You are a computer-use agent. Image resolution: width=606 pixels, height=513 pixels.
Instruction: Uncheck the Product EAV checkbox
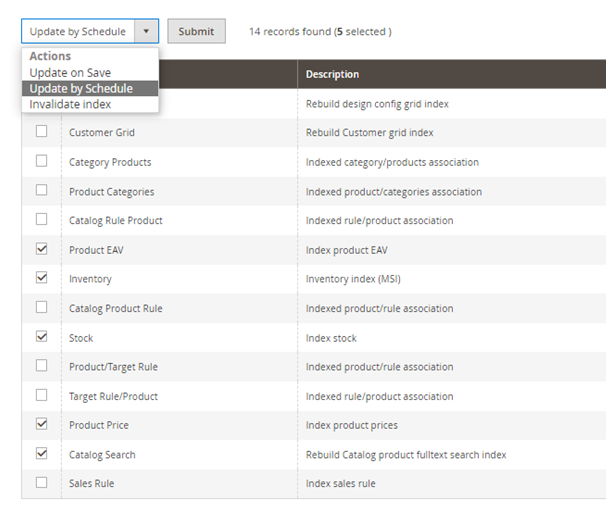41,249
